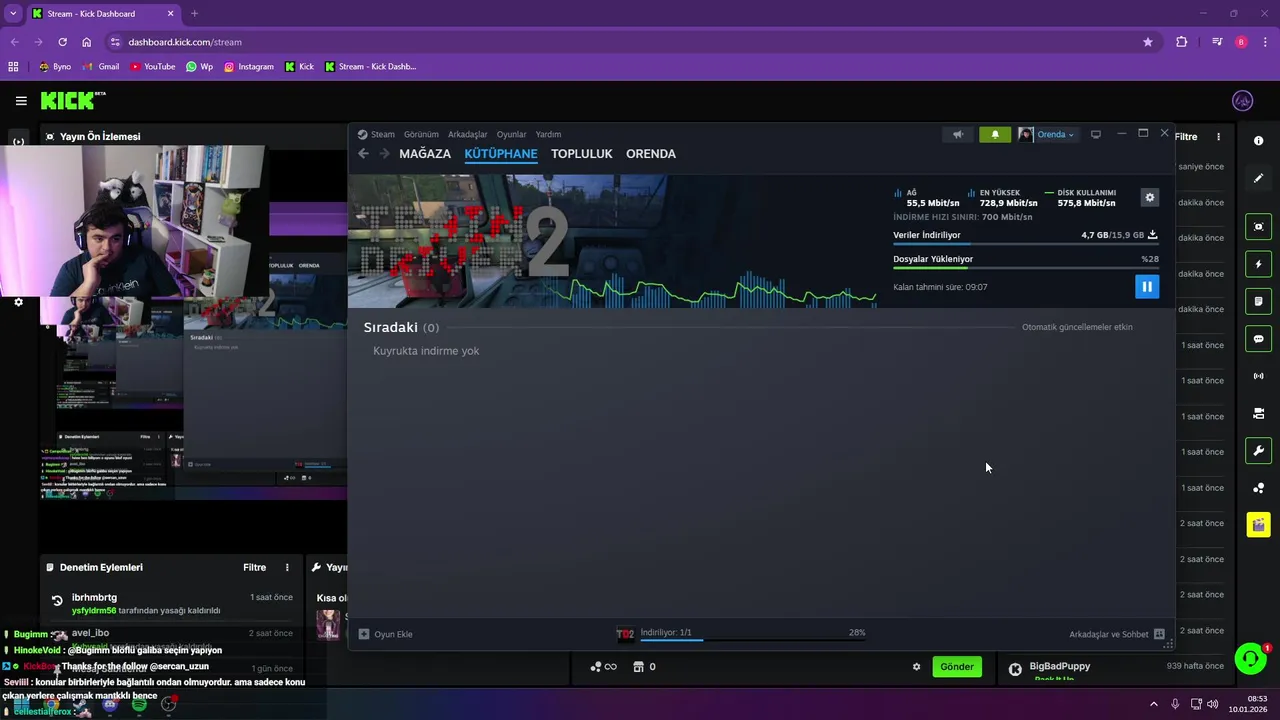
Task: Click the points dots icon in Kick sidebar
Action: [x=1259, y=488]
